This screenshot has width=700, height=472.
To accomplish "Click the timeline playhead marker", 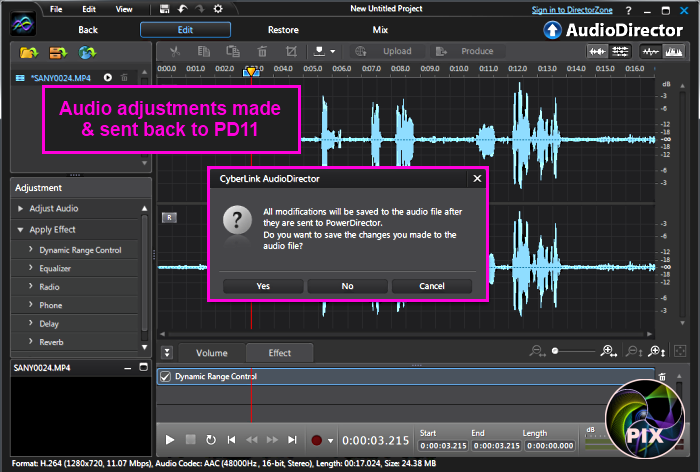I will click(x=251, y=71).
